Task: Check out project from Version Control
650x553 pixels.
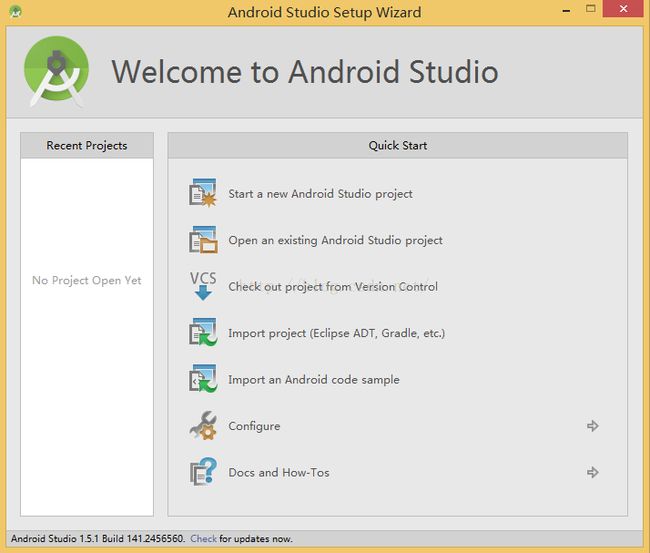Action: pos(333,286)
